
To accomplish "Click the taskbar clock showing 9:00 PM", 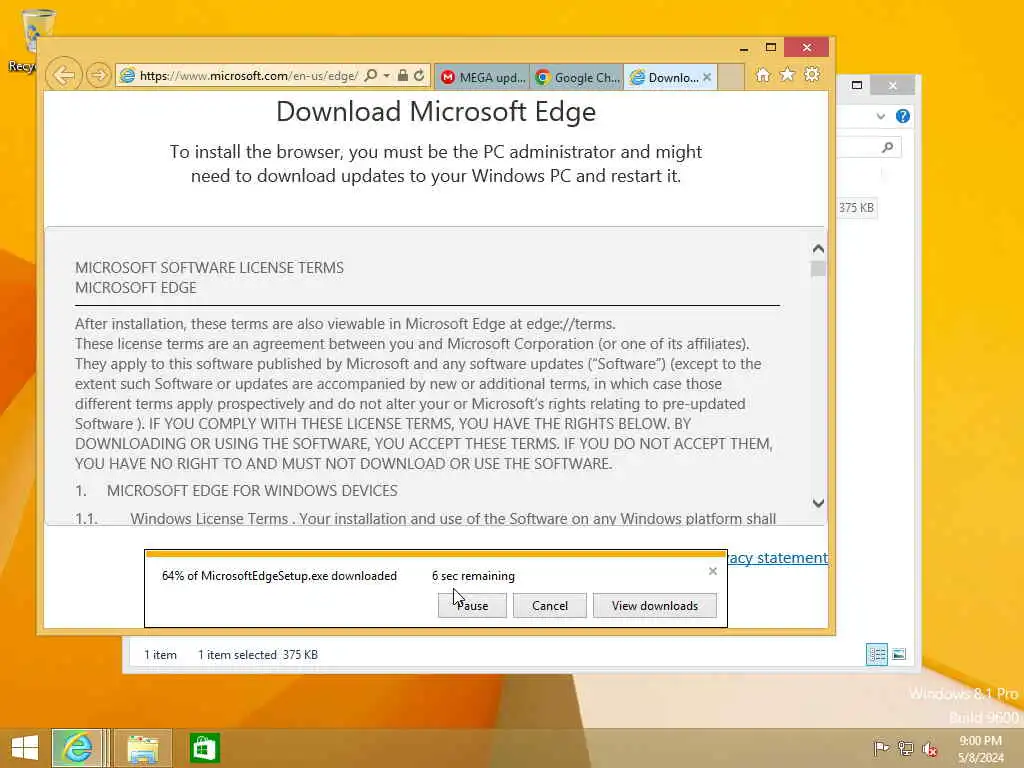I will 980,749.
